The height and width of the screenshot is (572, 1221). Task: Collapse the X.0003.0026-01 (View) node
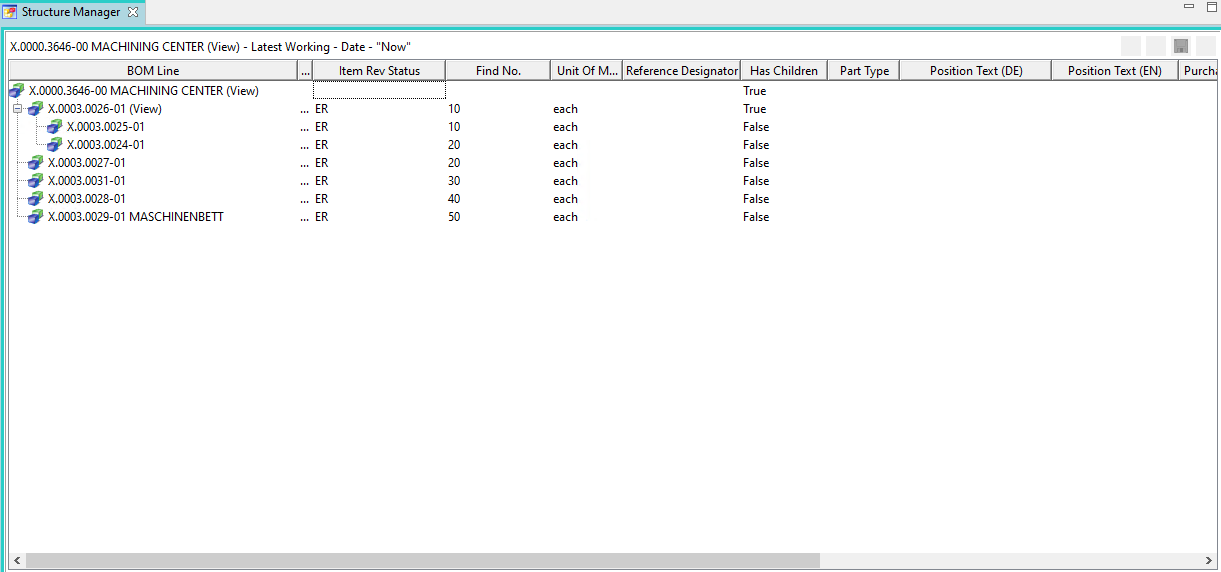(17, 109)
